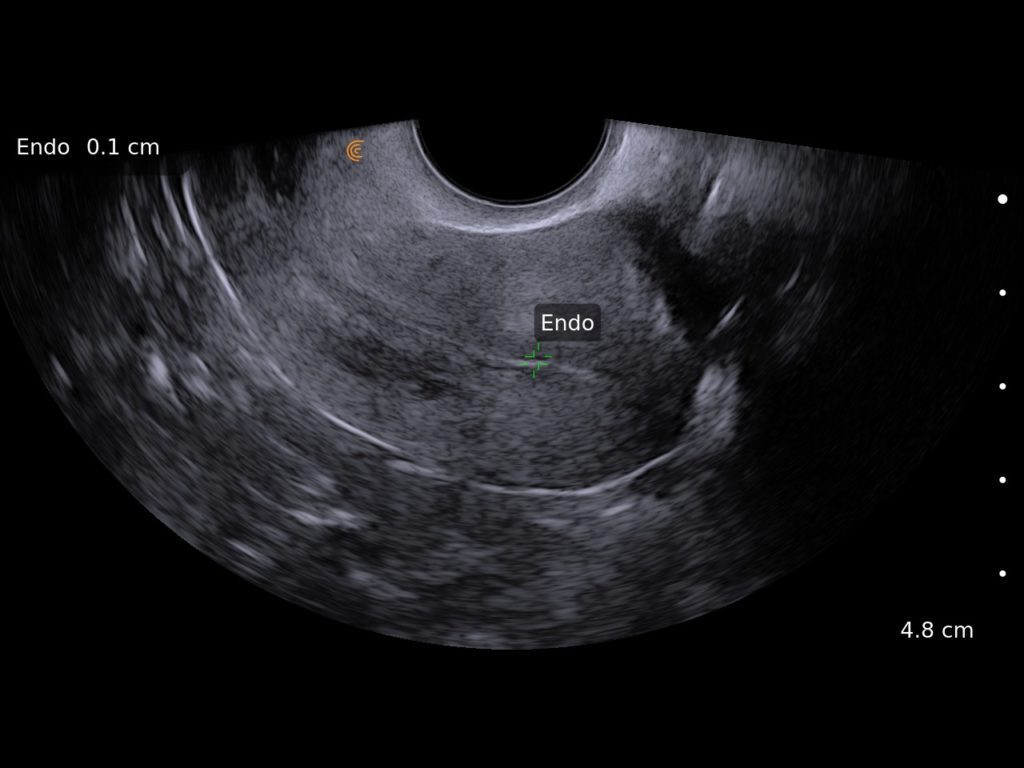
Task: Click the 0.1 cm value in the readout
Action: (x=122, y=146)
